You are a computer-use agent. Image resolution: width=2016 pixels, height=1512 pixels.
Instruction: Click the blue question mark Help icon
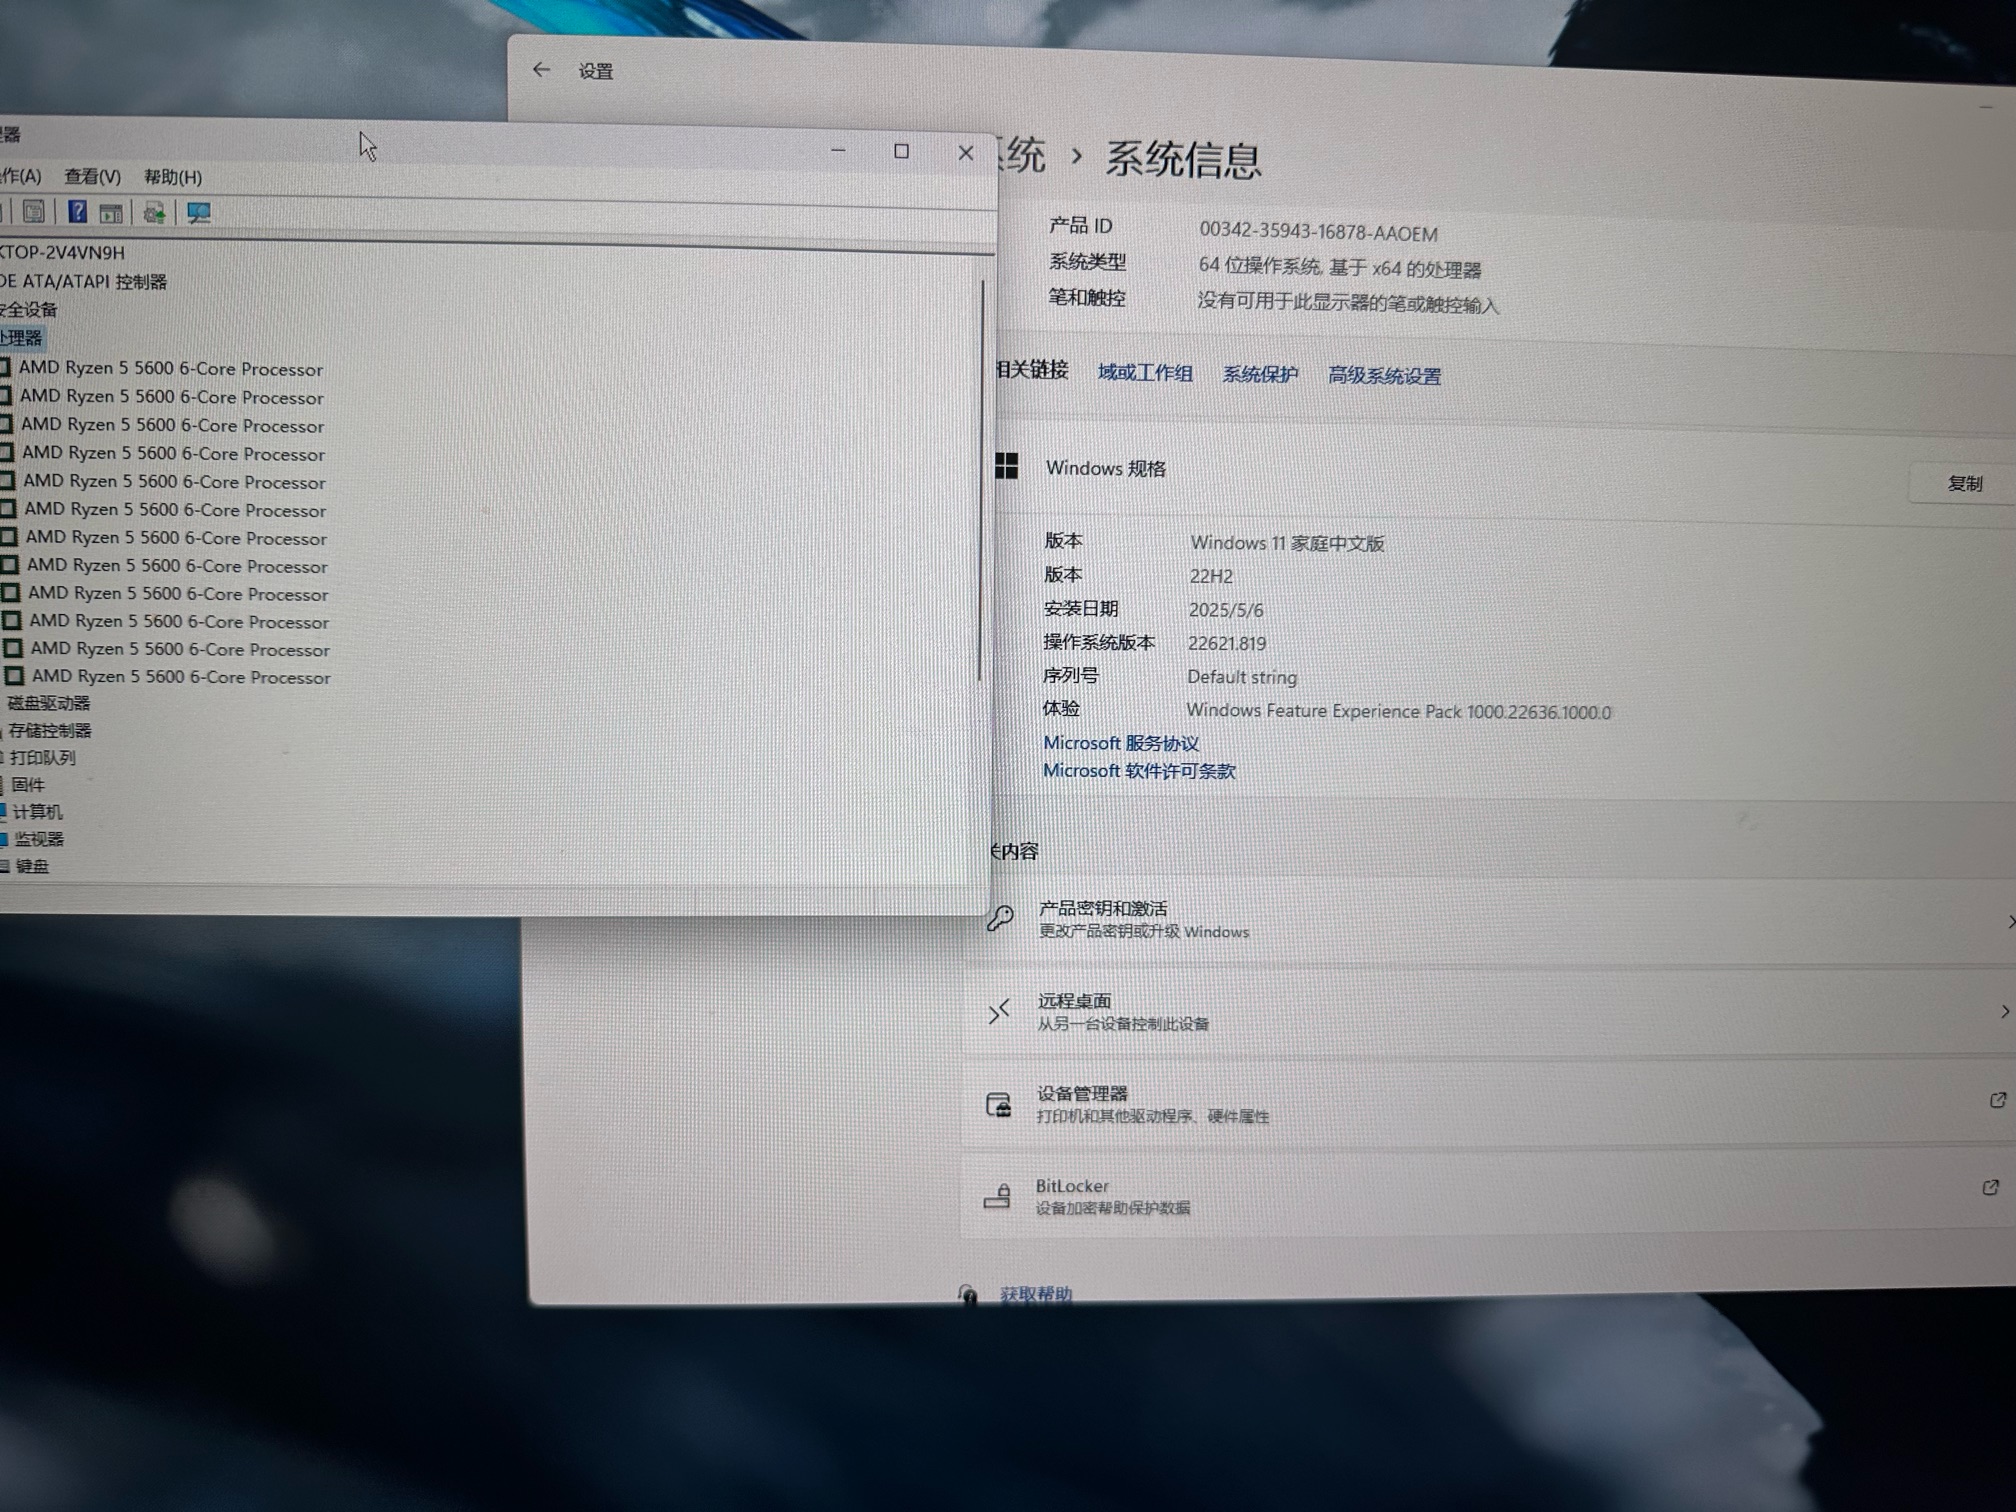77,212
